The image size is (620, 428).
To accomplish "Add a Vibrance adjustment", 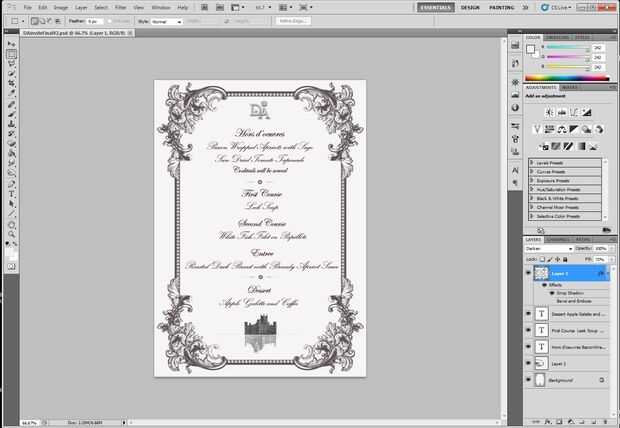I will pos(537,129).
